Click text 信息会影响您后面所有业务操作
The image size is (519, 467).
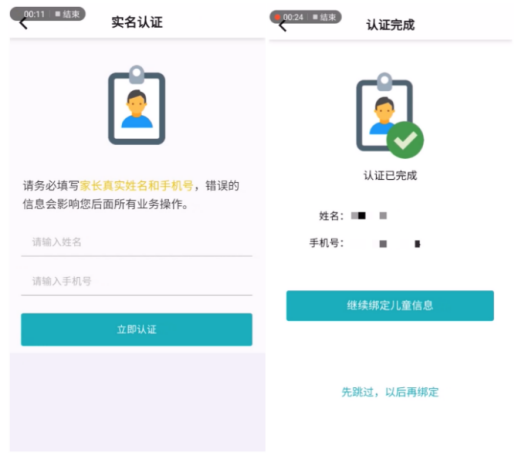coord(105,204)
